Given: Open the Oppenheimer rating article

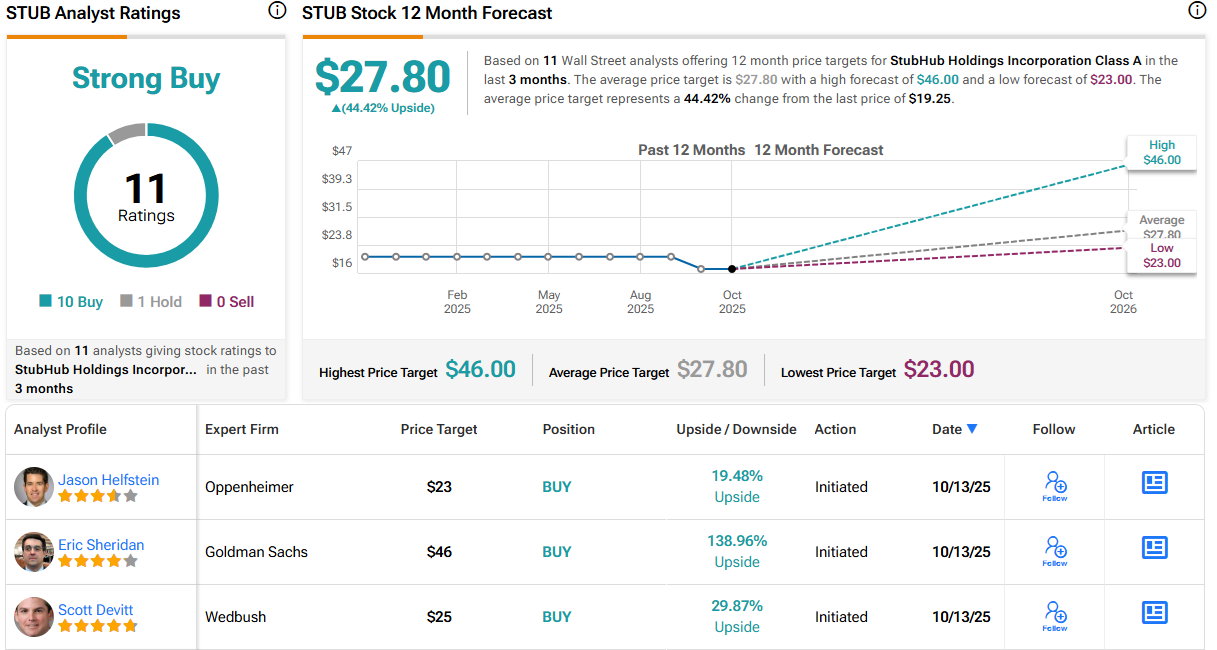Looking at the screenshot, I should coord(1154,483).
